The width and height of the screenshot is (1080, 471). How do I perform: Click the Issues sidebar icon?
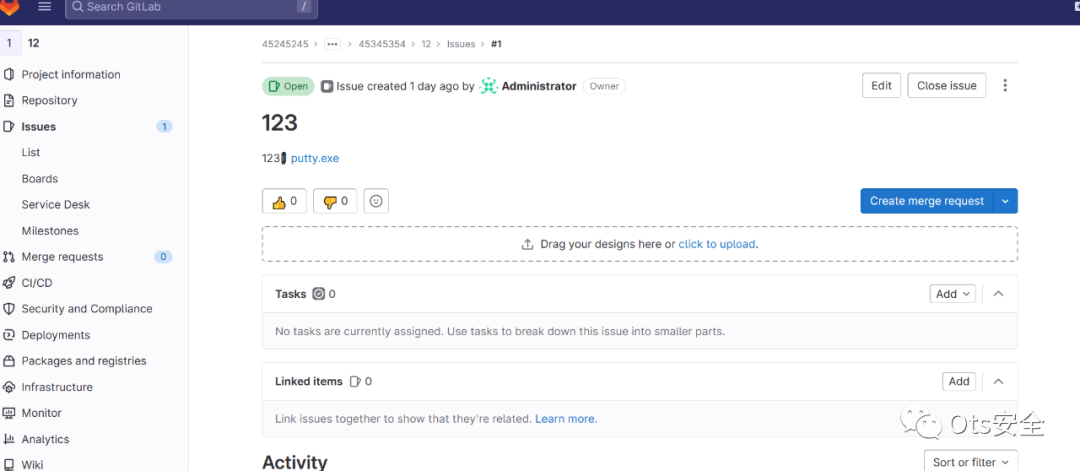[9, 127]
